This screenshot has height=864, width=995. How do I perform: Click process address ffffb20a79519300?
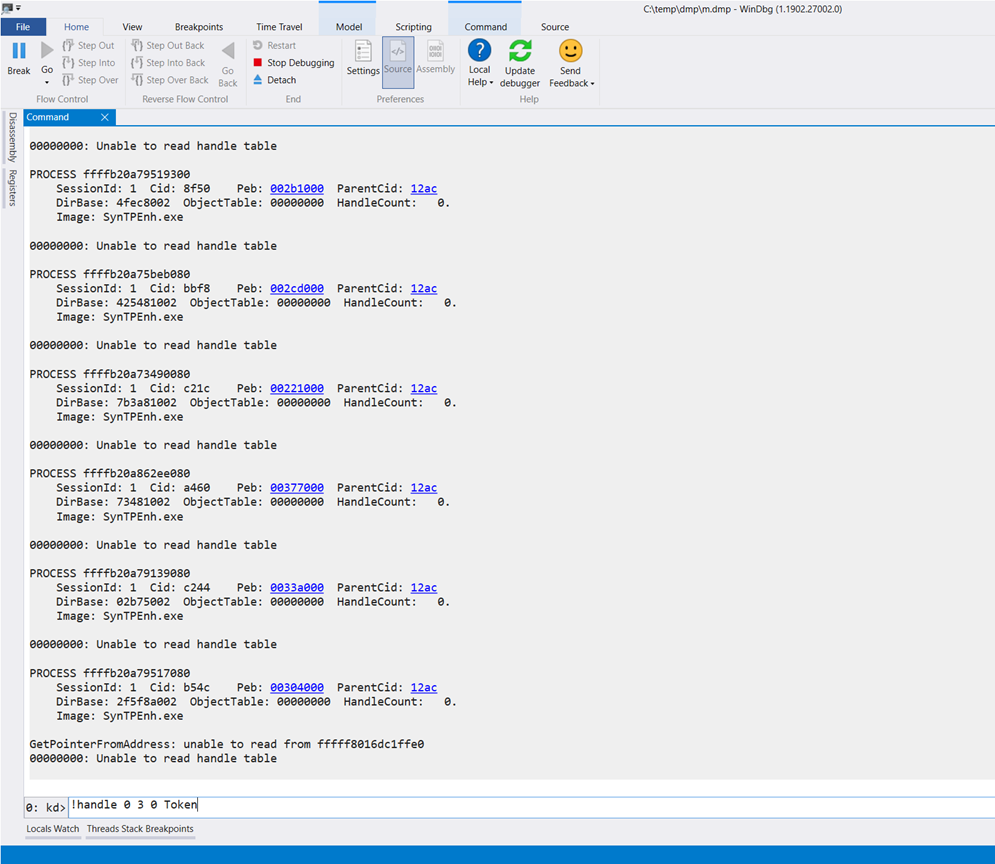pos(136,174)
